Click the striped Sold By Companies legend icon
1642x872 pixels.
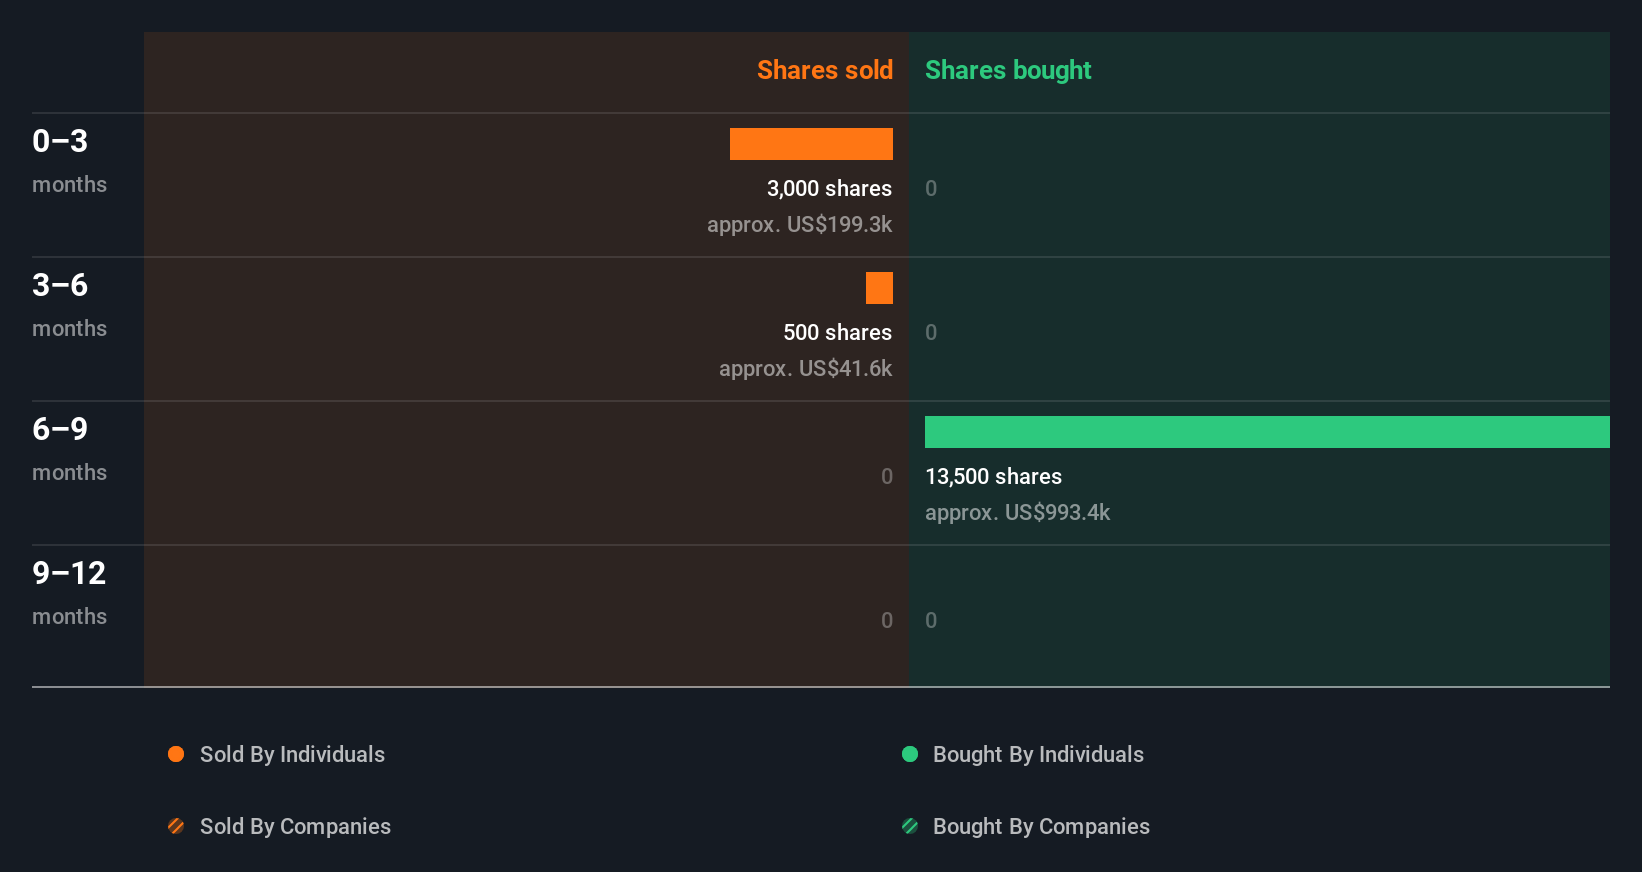pos(176,826)
